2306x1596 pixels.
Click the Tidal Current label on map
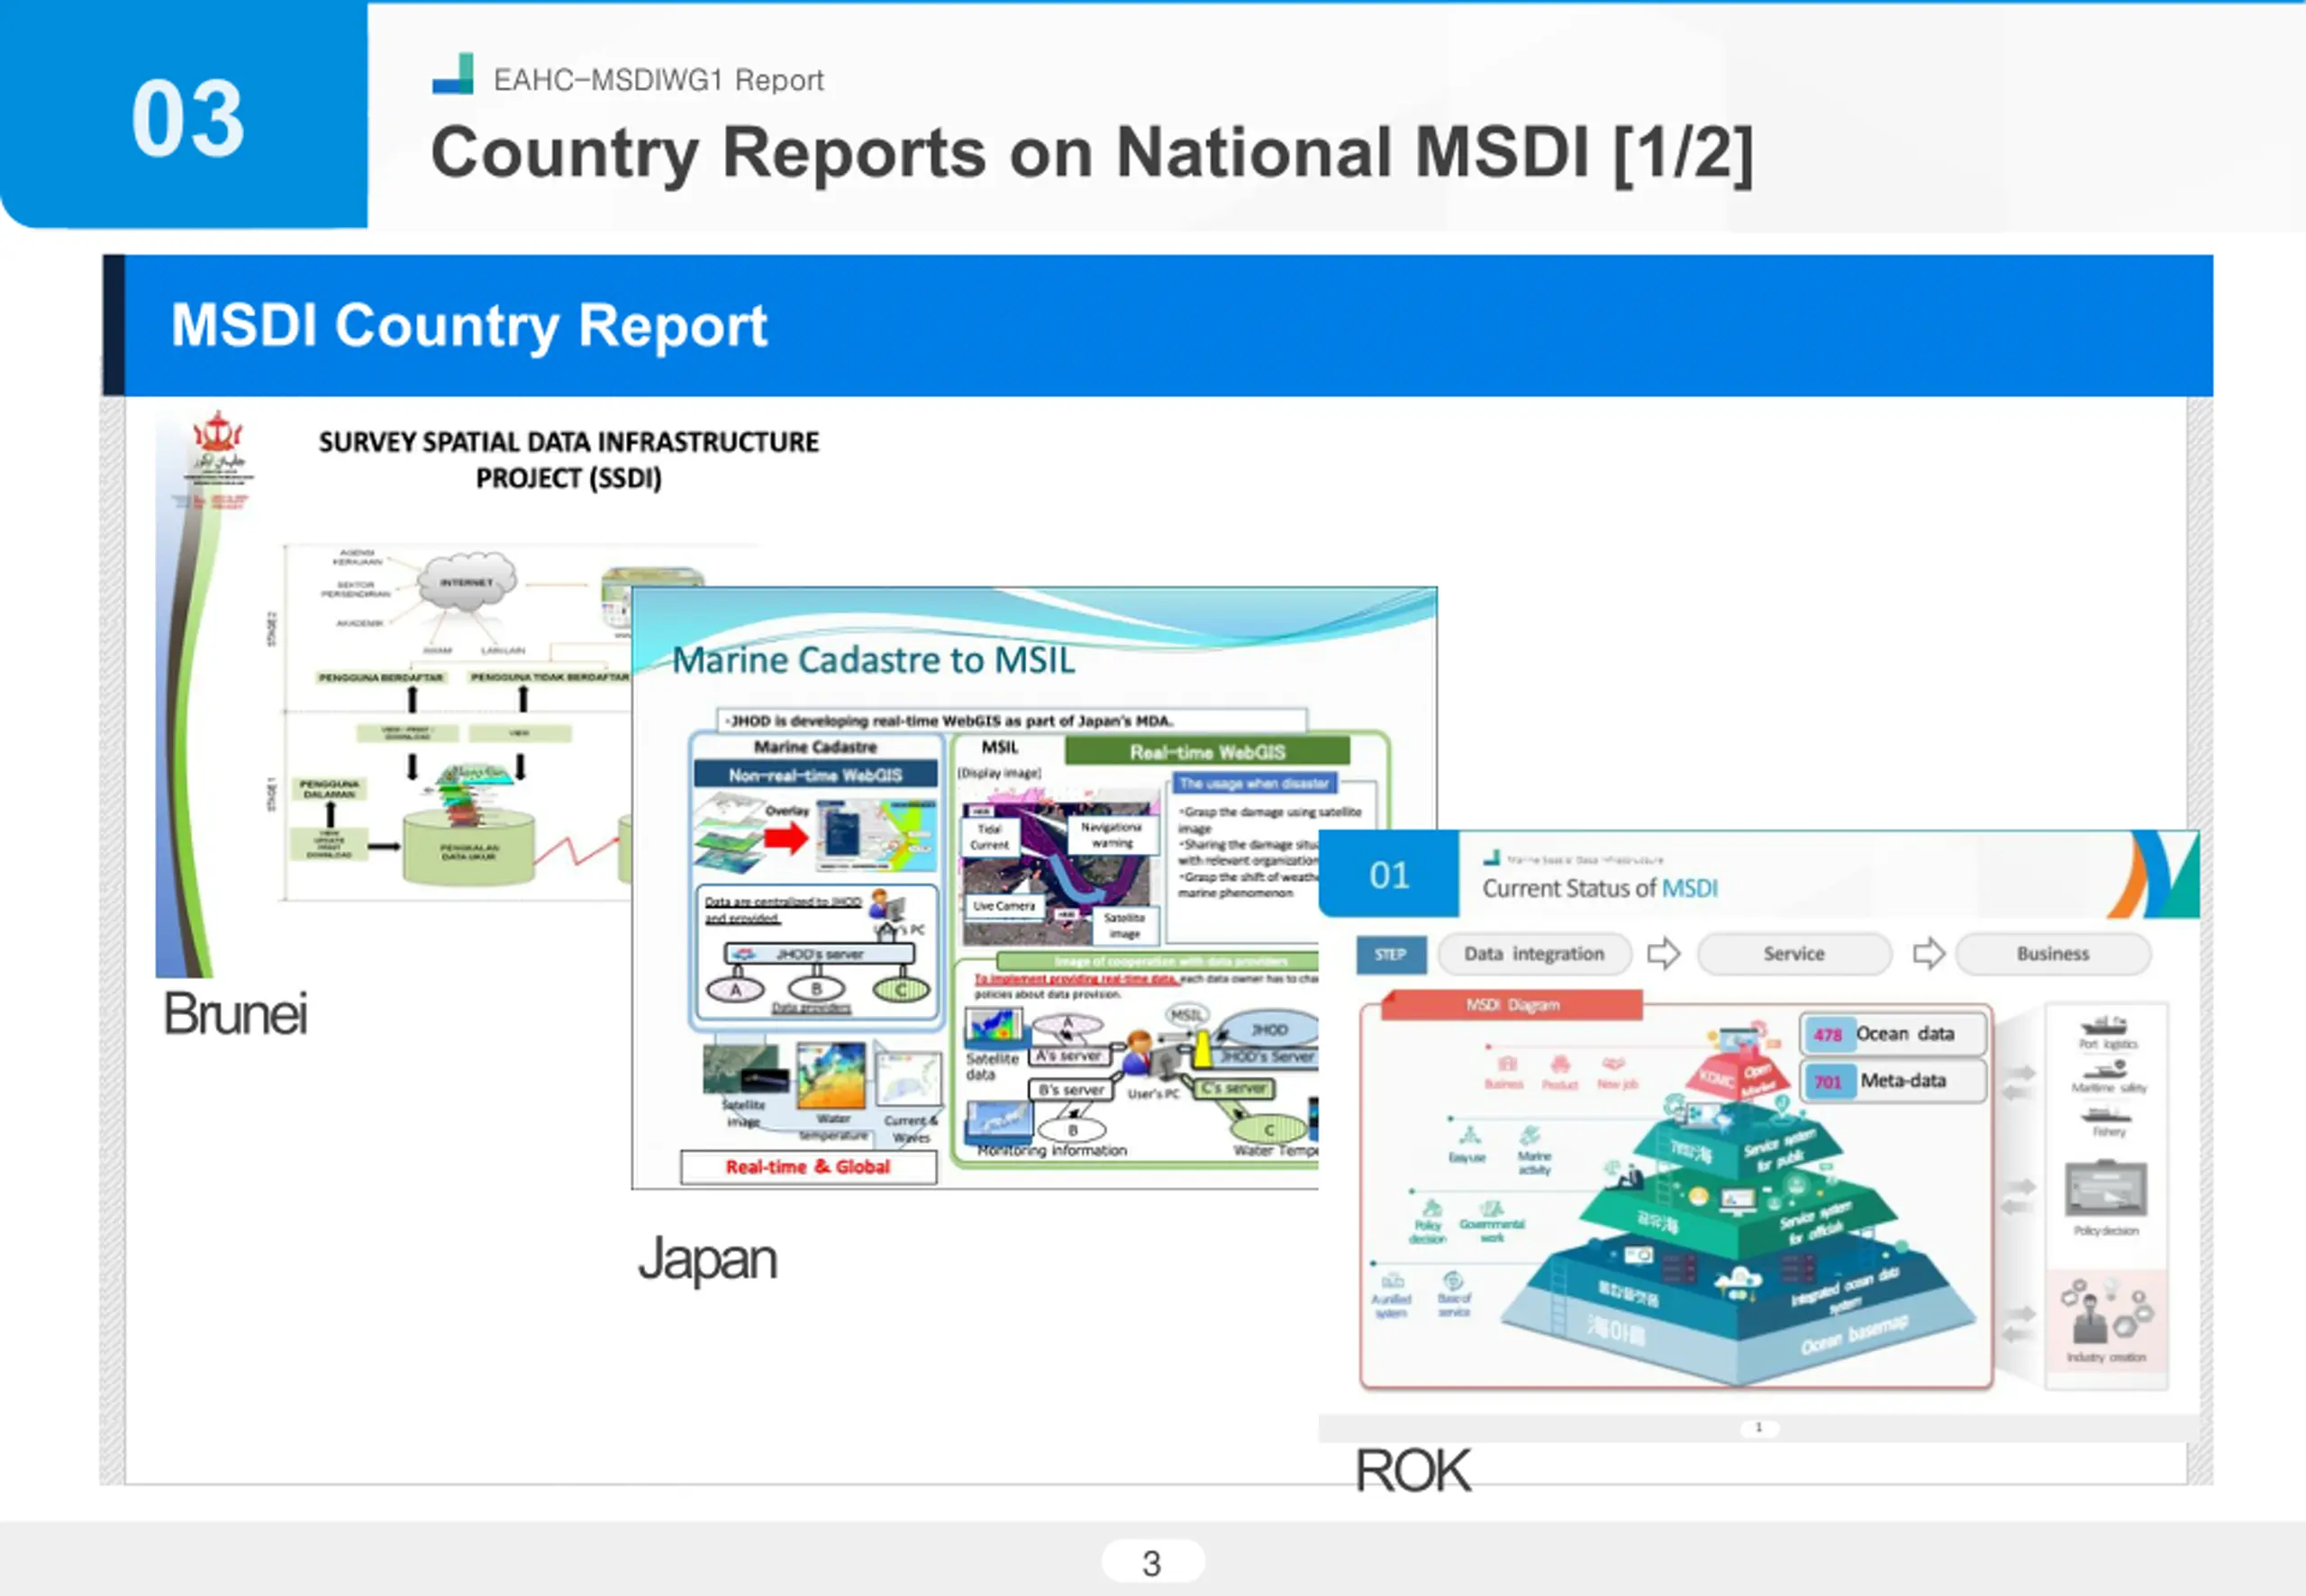click(x=989, y=837)
